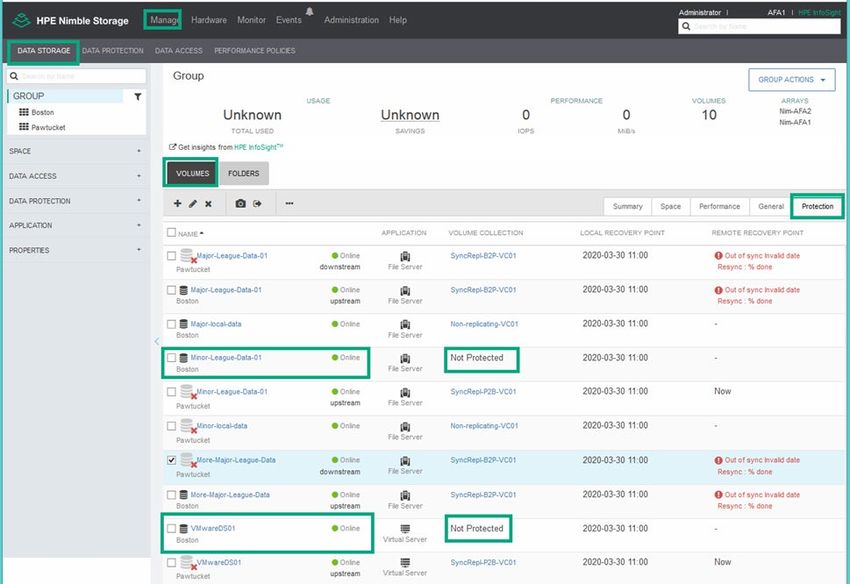The height and width of the screenshot is (584, 850).
Task: Click the File Server icon in Minor-League-Data-01 Boston row
Action: pyautogui.click(x=405, y=358)
